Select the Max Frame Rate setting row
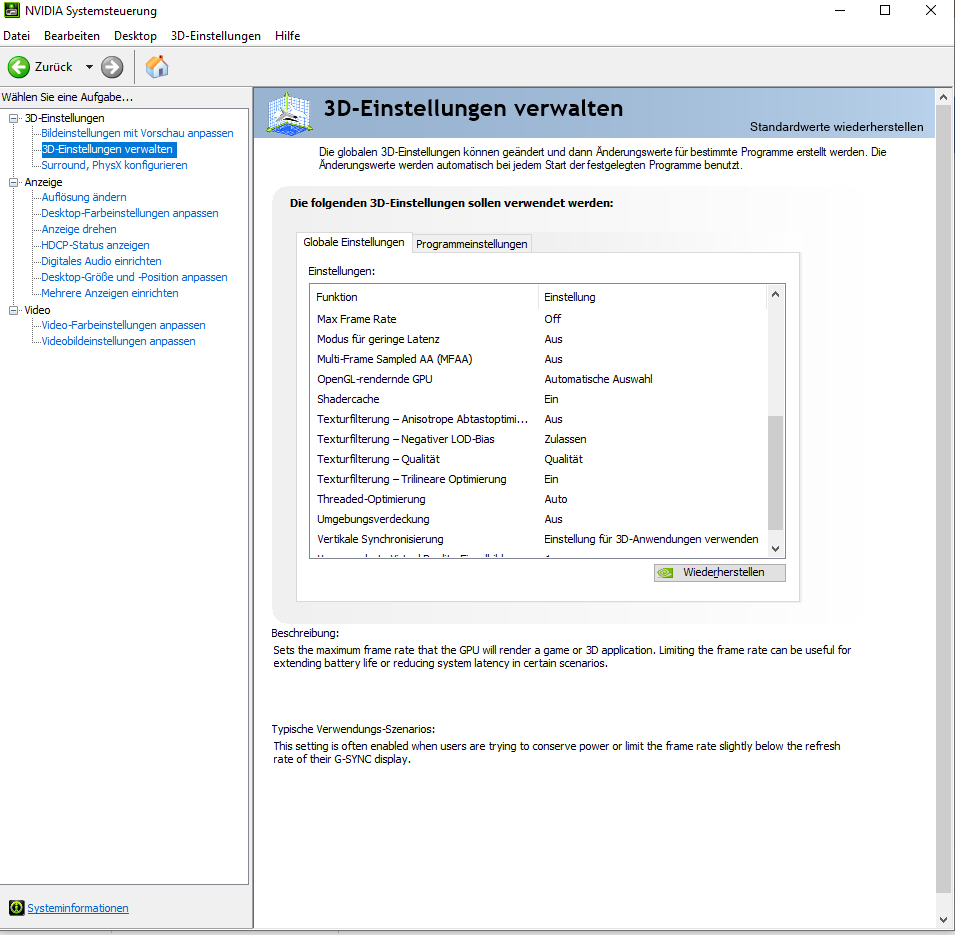This screenshot has height=935, width=955. pyautogui.click(x=538, y=319)
